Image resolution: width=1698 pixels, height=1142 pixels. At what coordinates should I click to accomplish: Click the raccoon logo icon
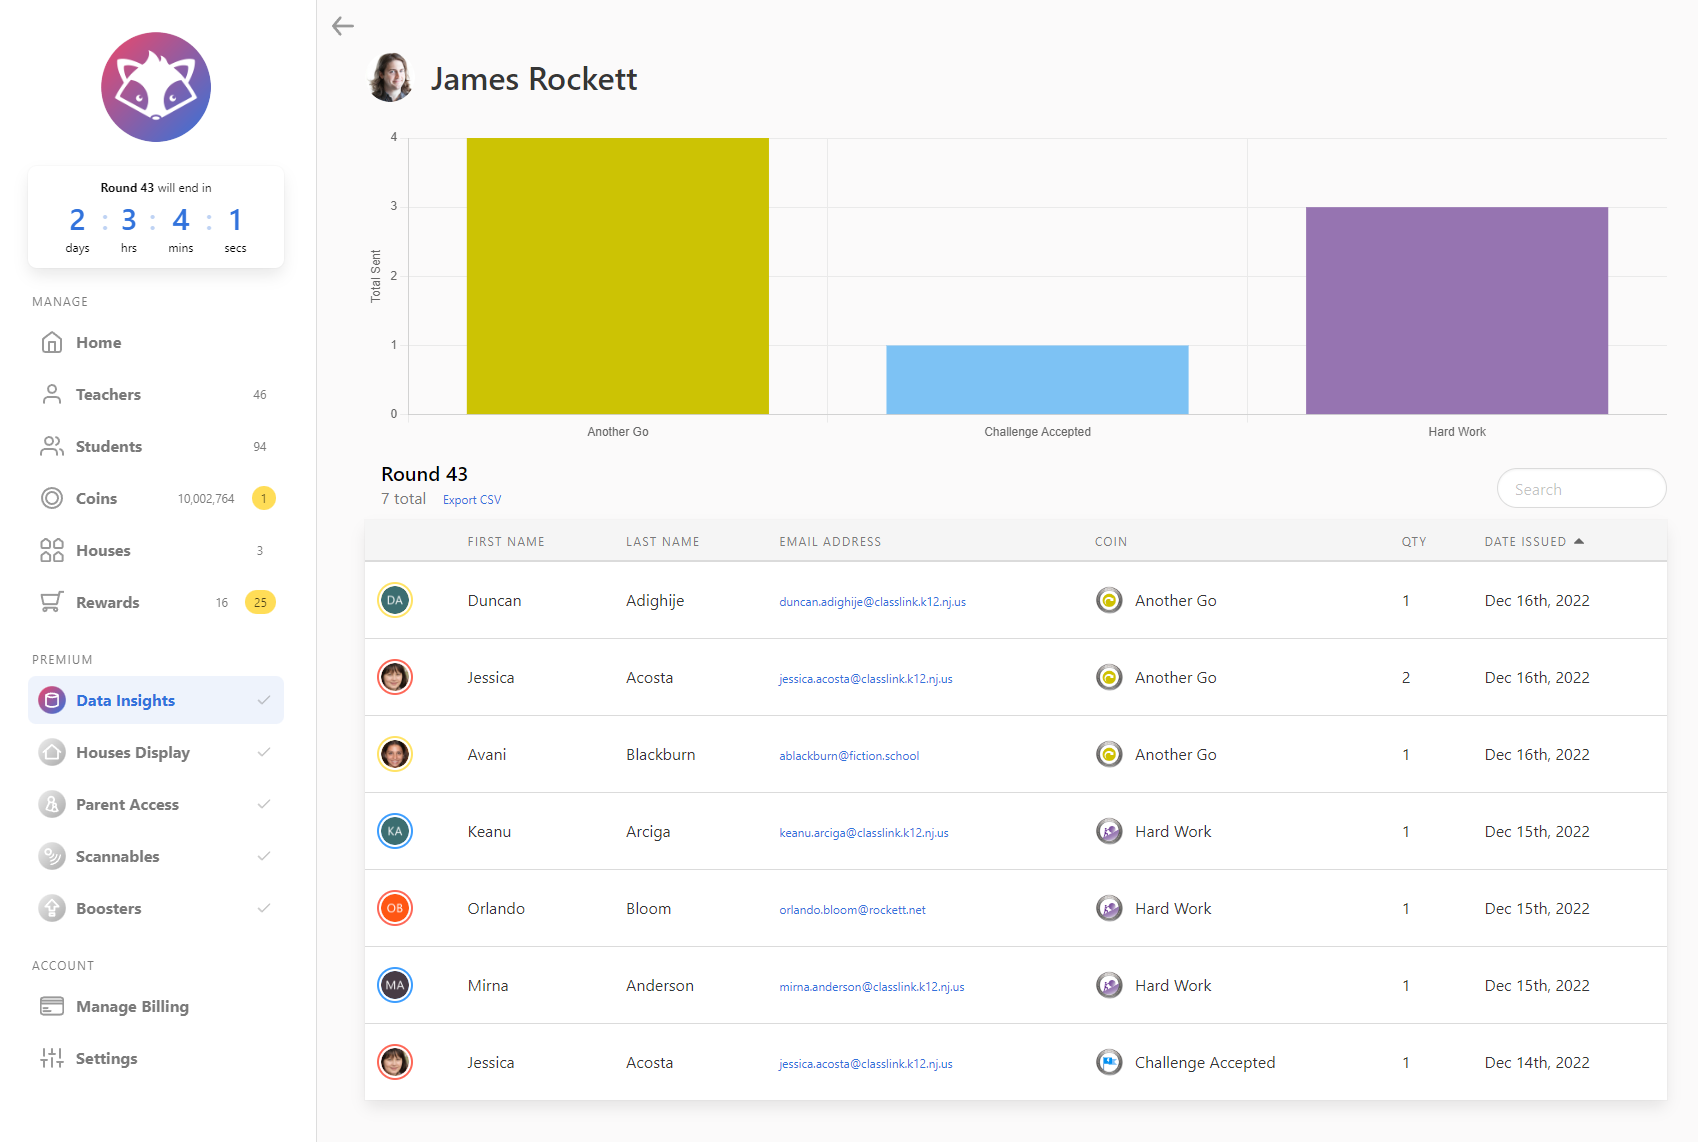click(156, 87)
